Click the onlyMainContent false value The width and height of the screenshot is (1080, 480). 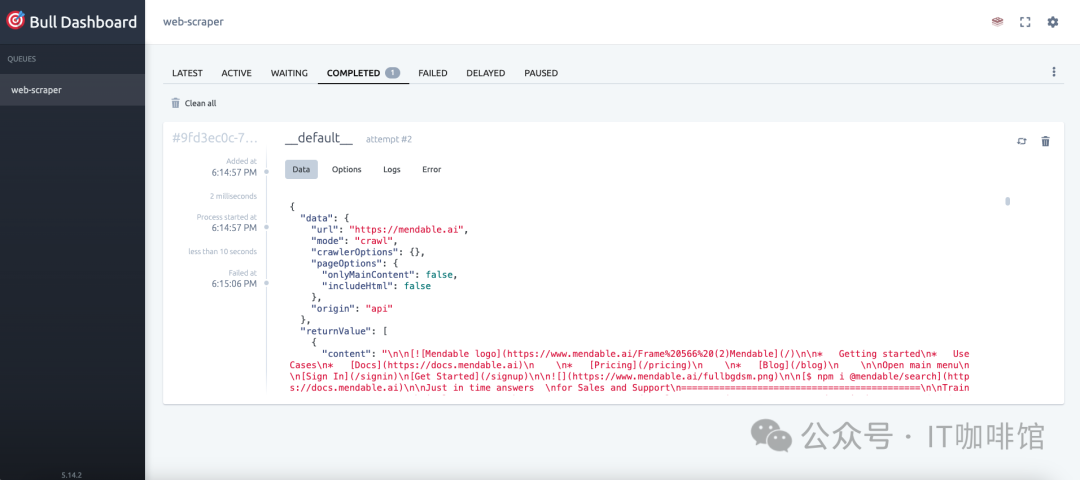coord(441,274)
